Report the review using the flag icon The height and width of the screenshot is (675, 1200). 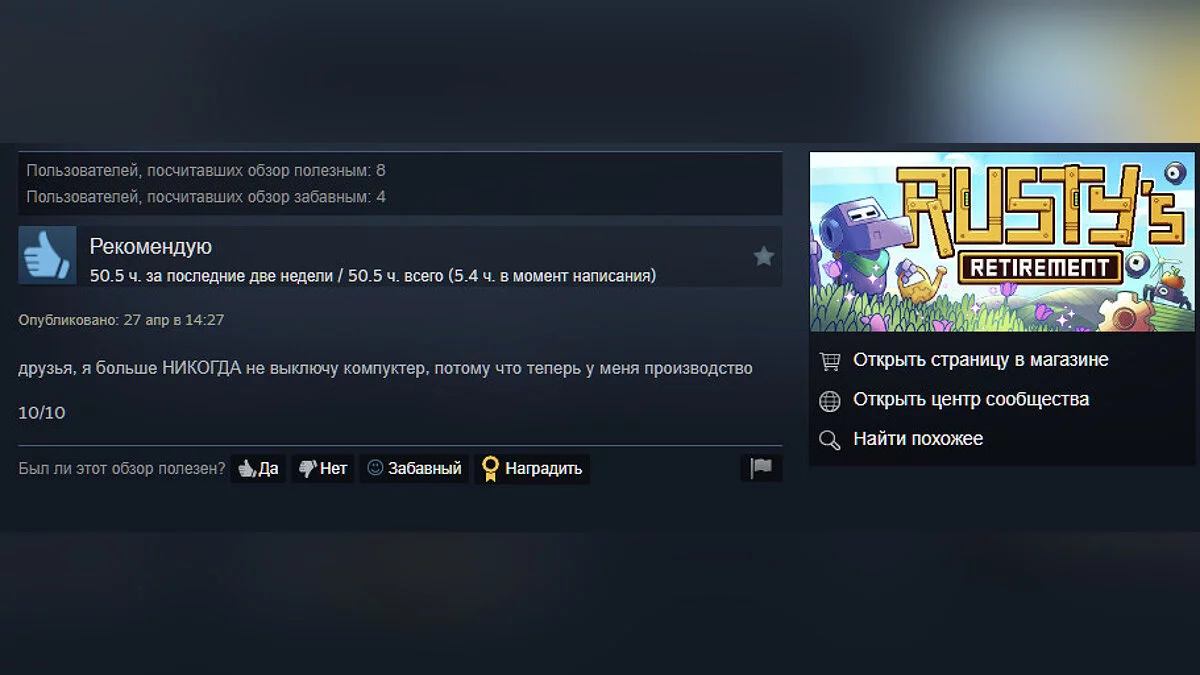tap(762, 468)
